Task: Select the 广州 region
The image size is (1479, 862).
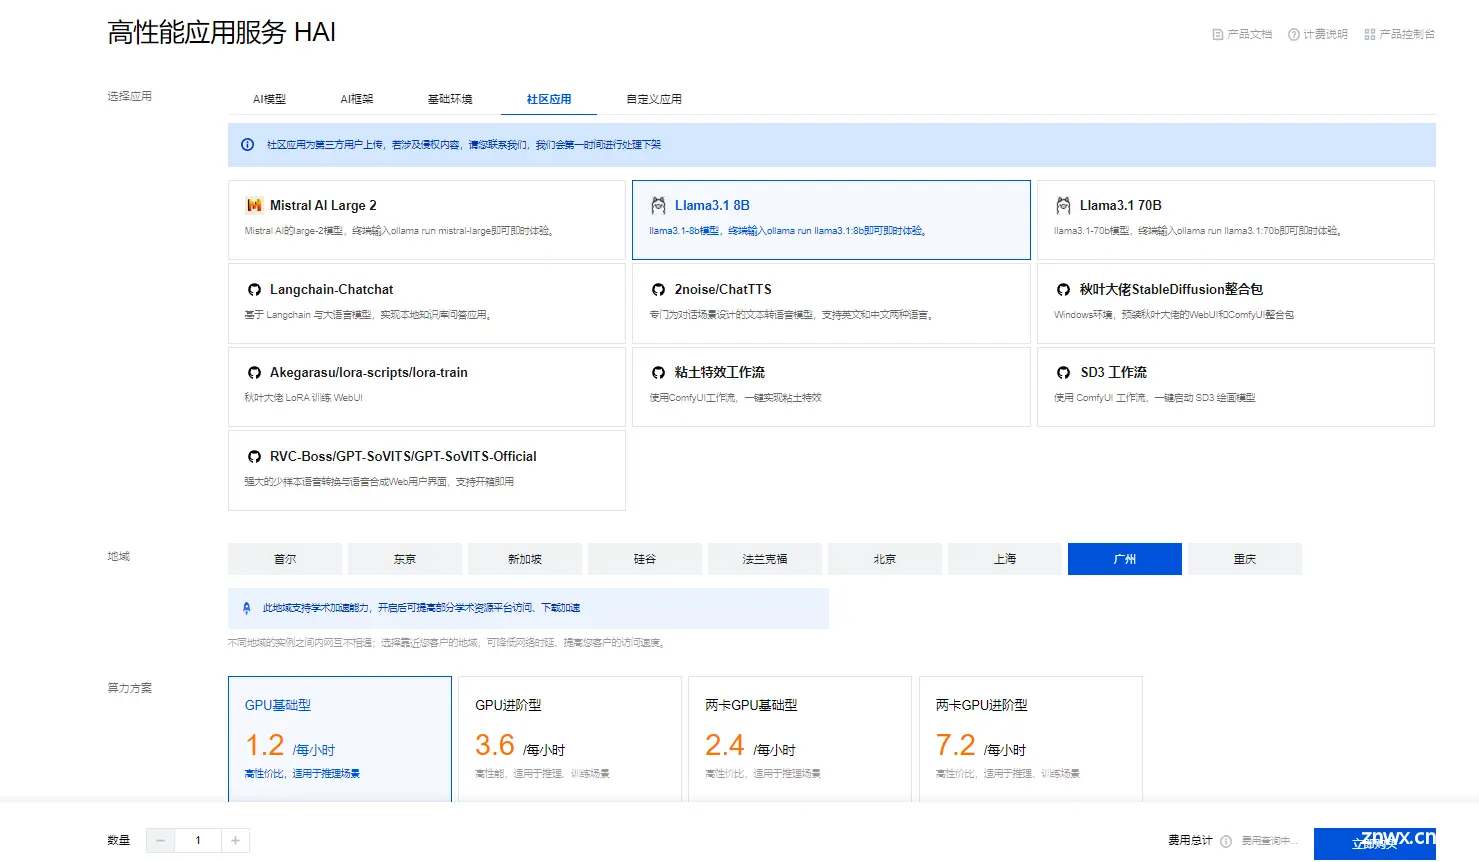Action: 1125,559
